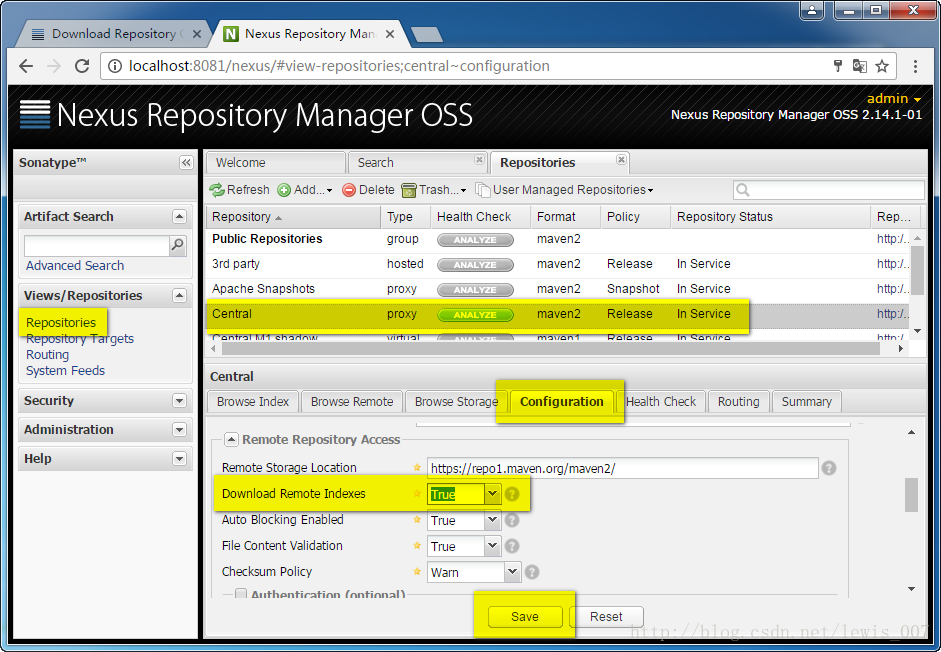The image size is (941, 652).
Task: Open Download Remote Indexes dropdown
Action: pos(492,494)
